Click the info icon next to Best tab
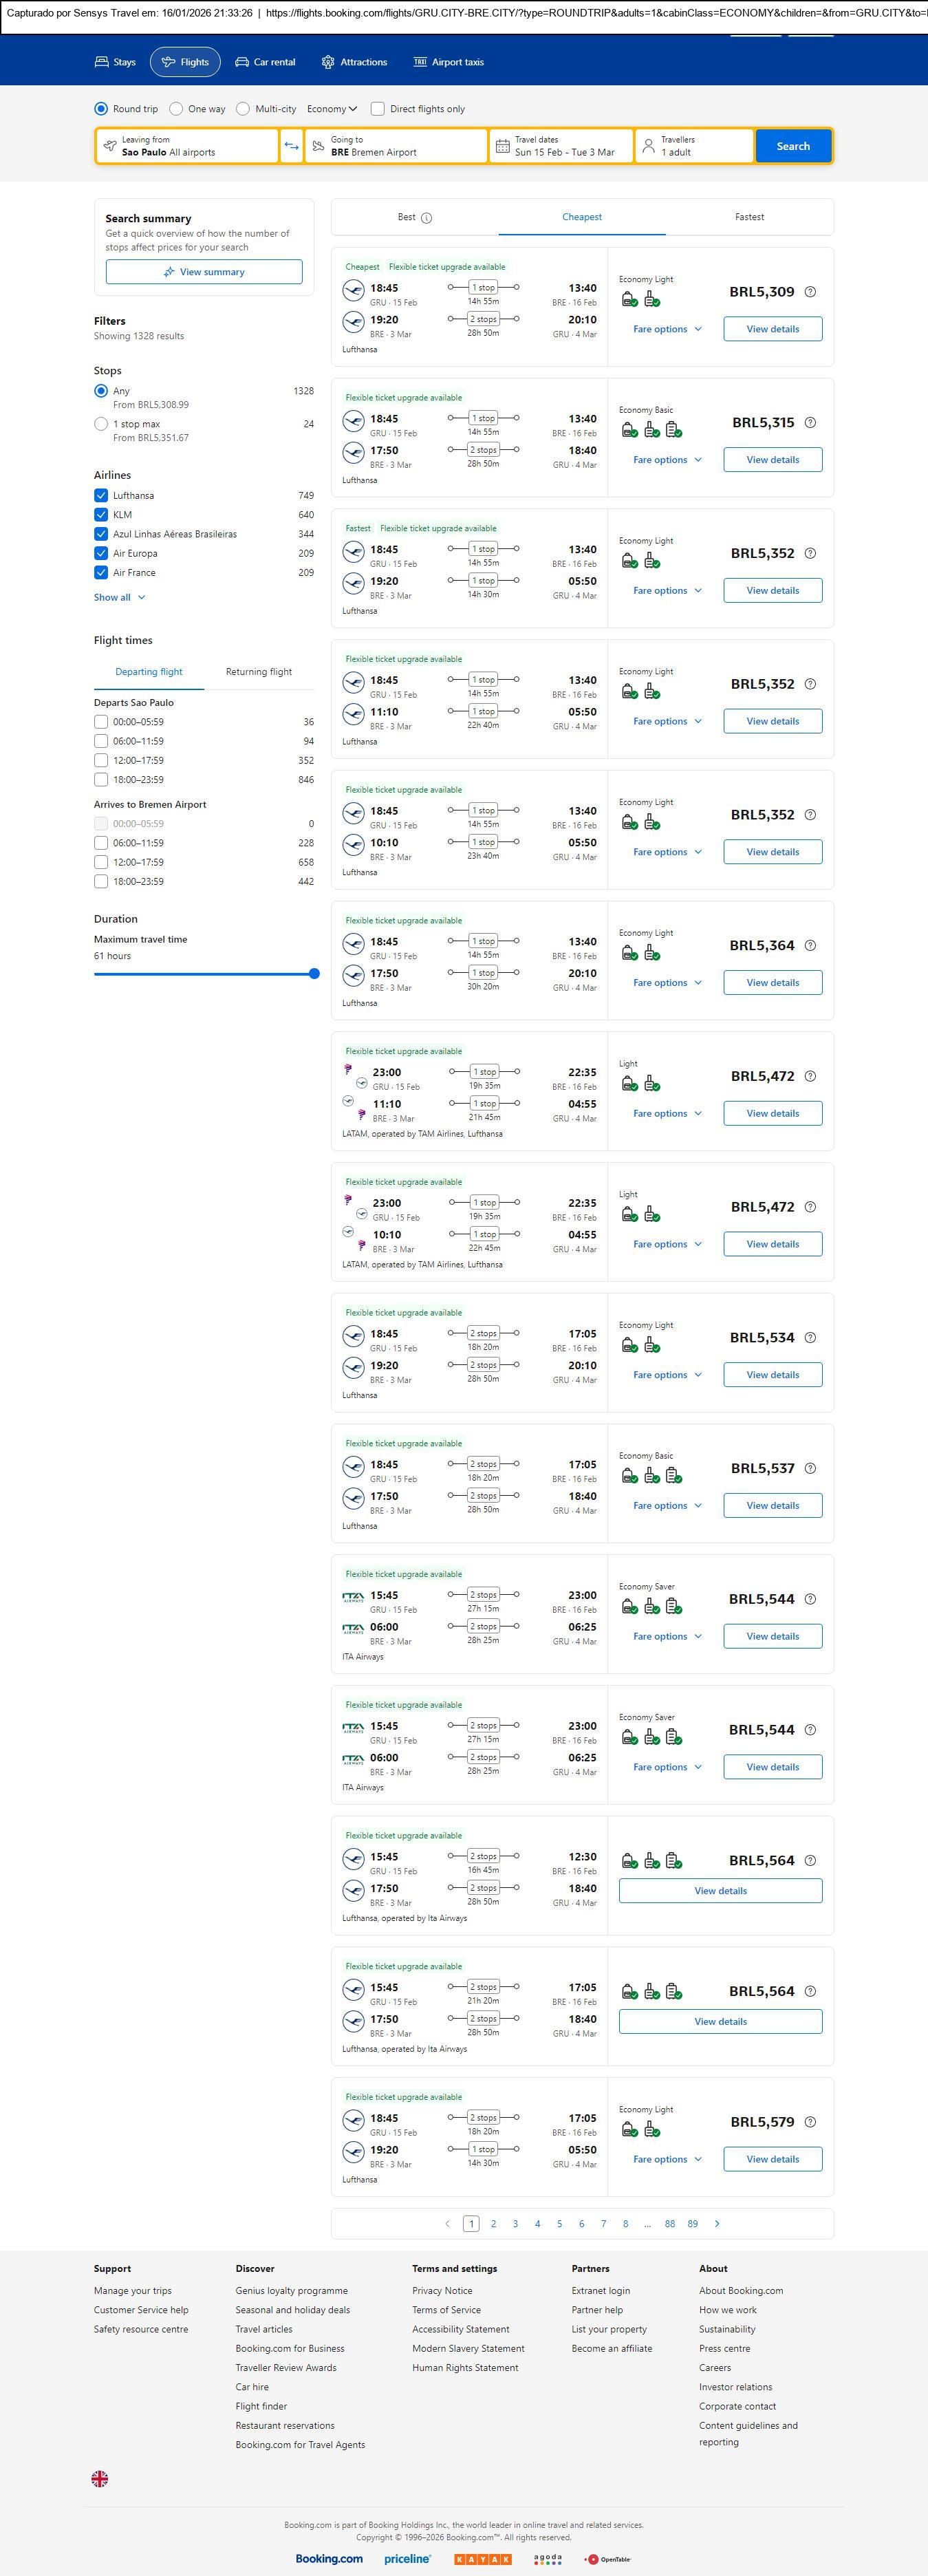928x2576 pixels. 427,218
